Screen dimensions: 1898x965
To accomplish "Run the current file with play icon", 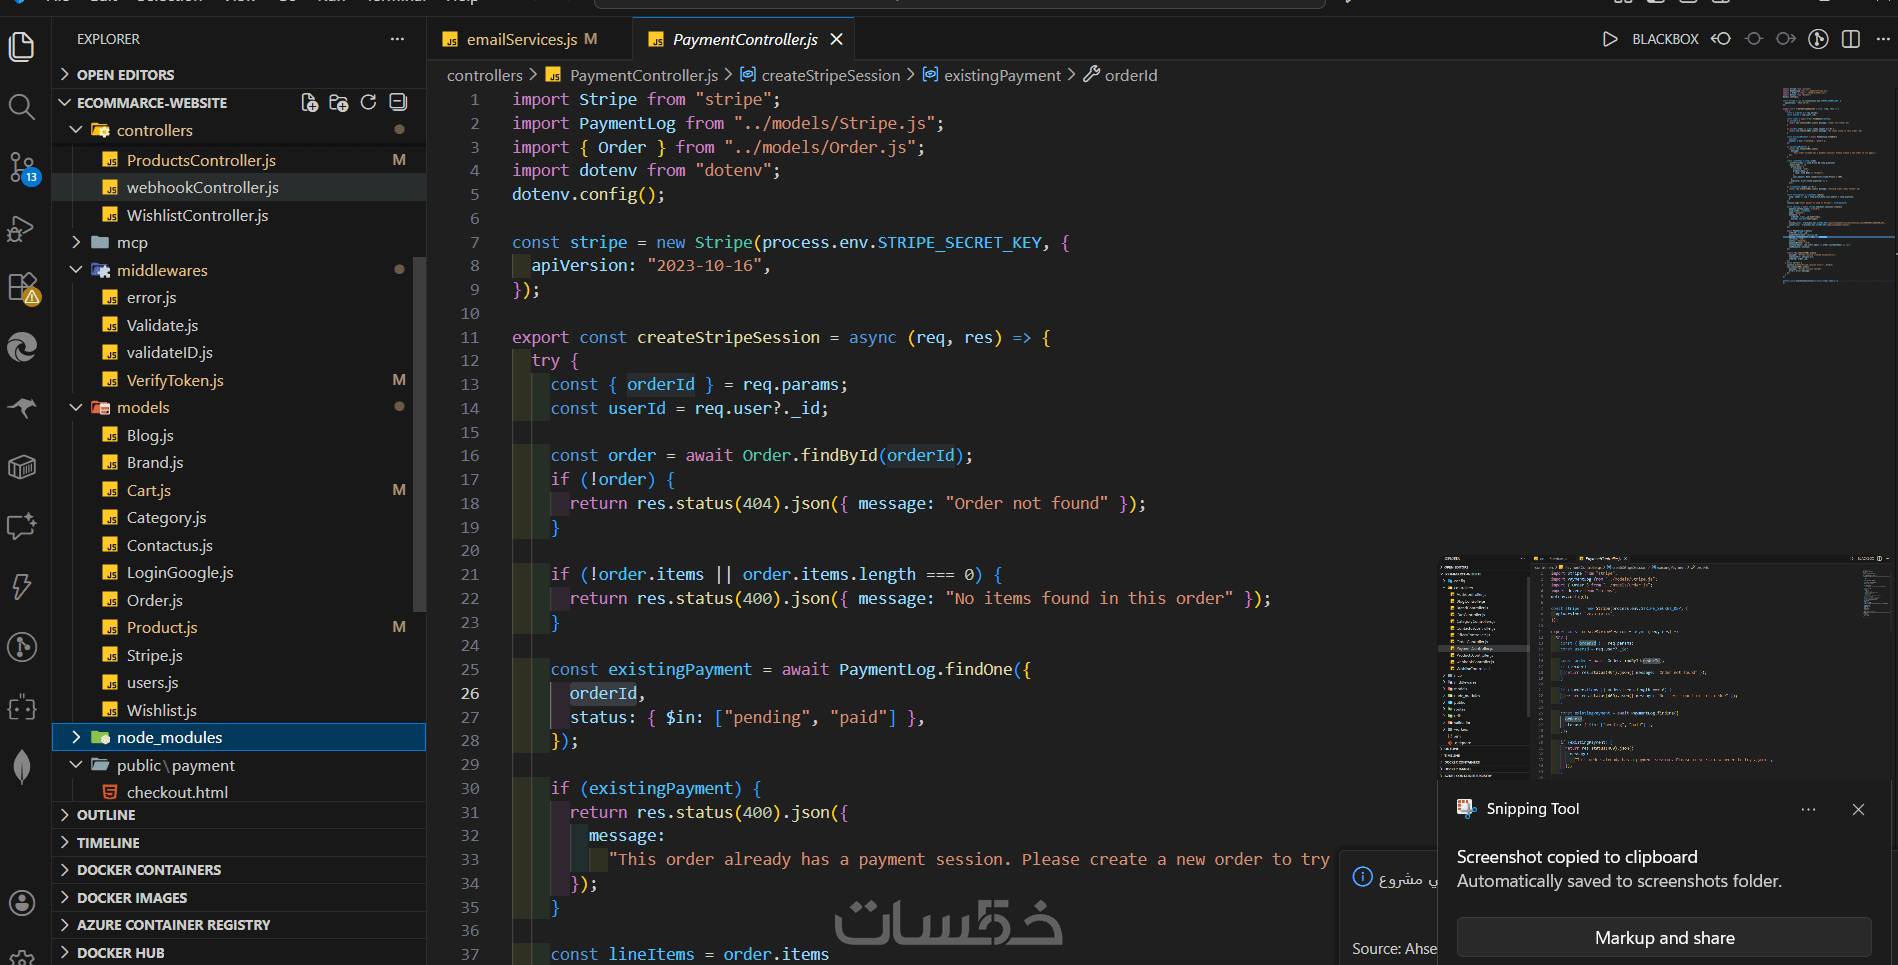I will point(1610,39).
